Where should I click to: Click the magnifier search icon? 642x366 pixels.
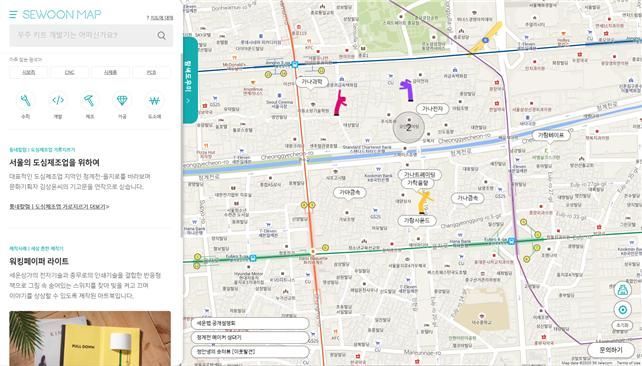(x=162, y=36)
